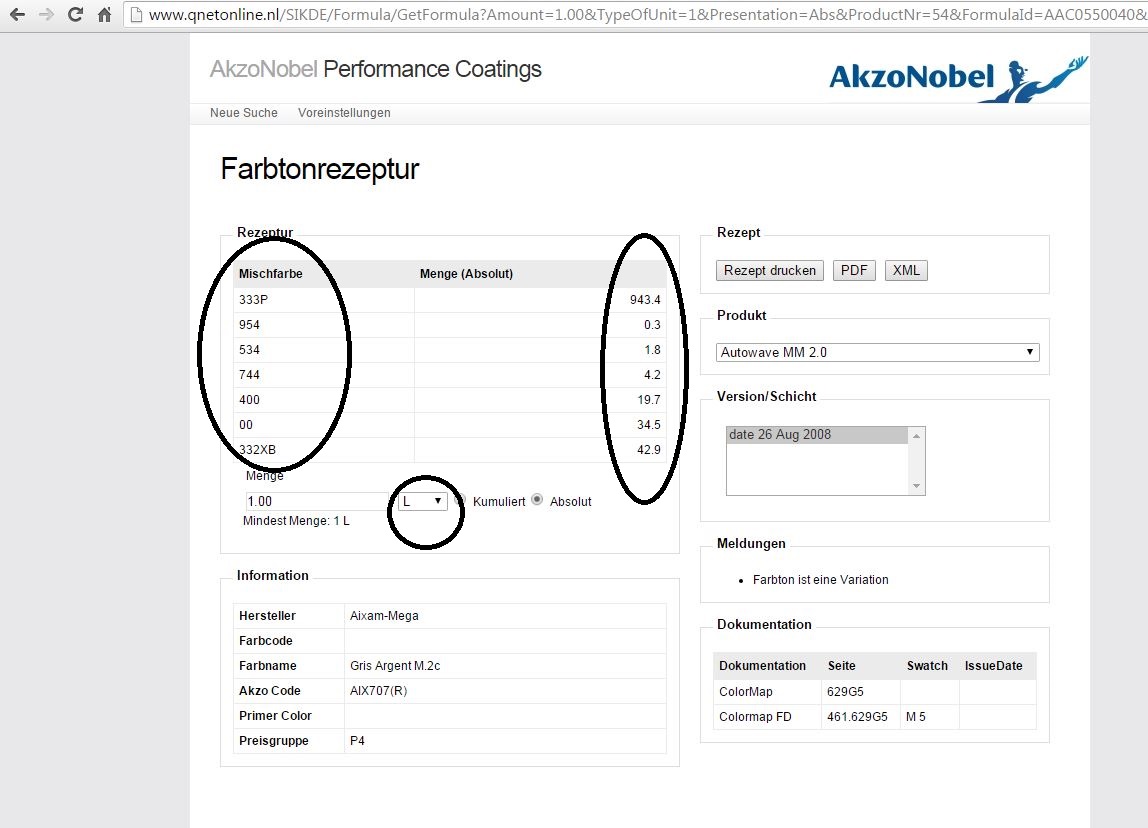Screen dimensions: 1148x828
Task: Click the AIX707(R) Akzo Code value
Action: [x=379, y=690]
